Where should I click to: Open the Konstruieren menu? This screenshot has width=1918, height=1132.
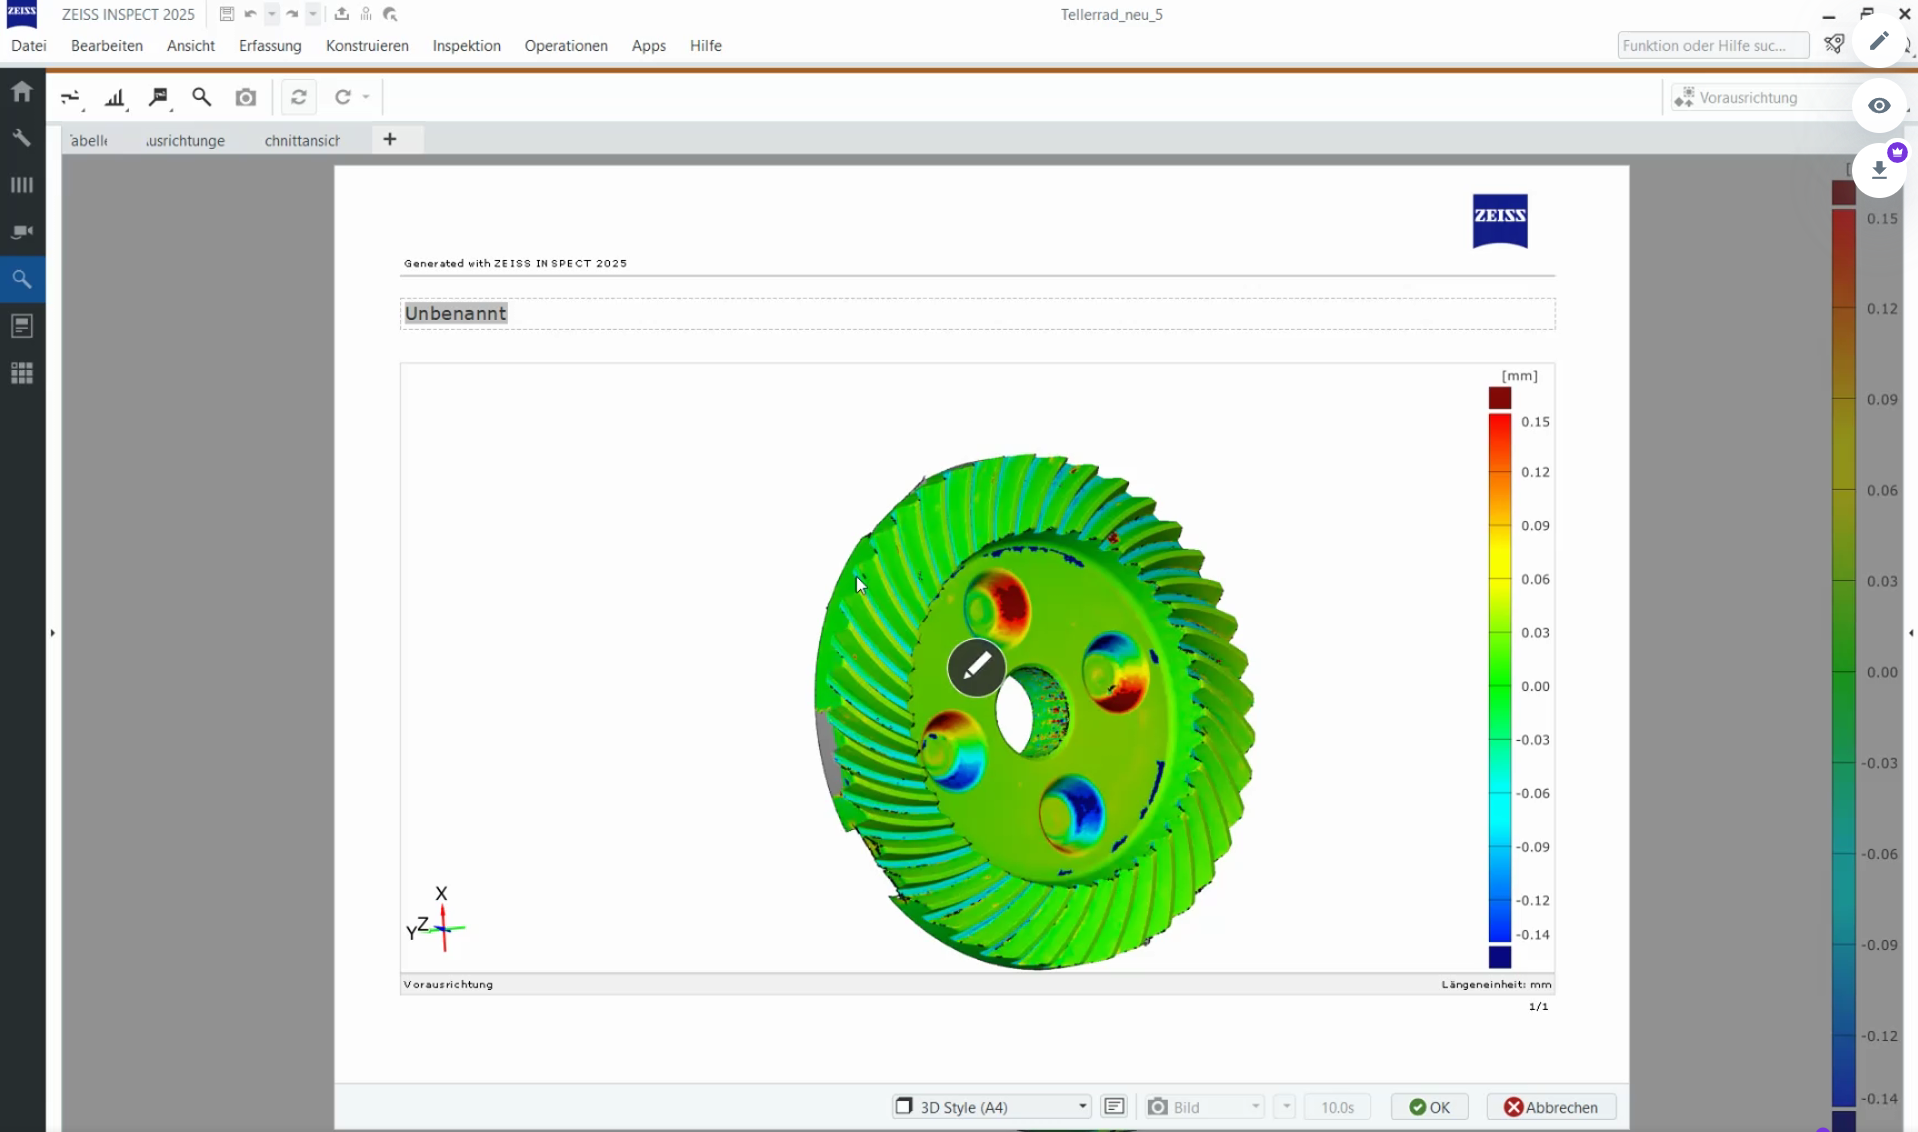367,45
